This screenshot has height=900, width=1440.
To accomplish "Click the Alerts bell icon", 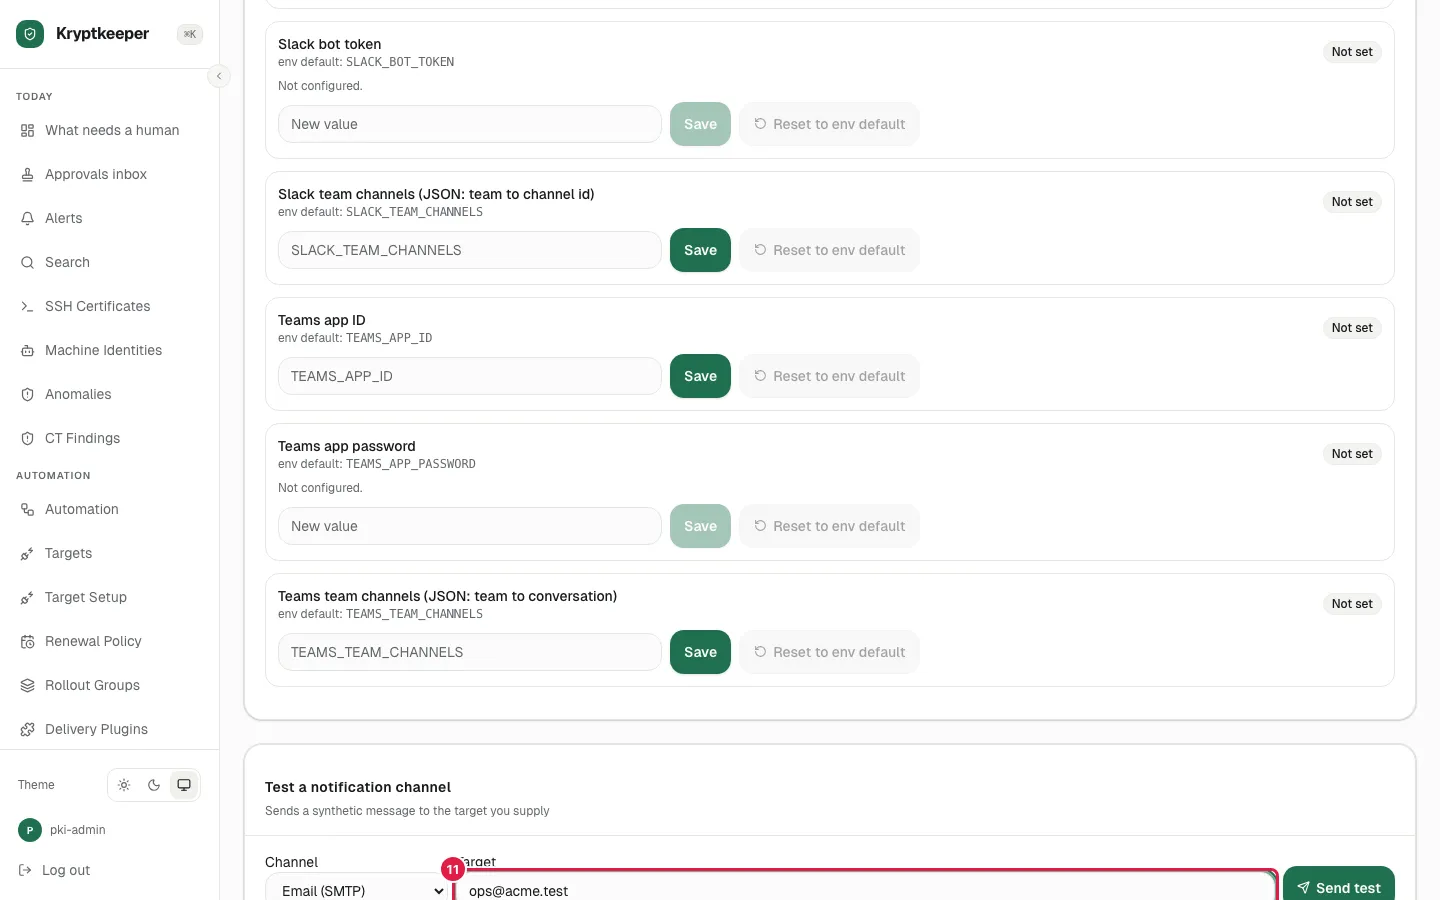I will pyautogui.click(x=27, y=219).
